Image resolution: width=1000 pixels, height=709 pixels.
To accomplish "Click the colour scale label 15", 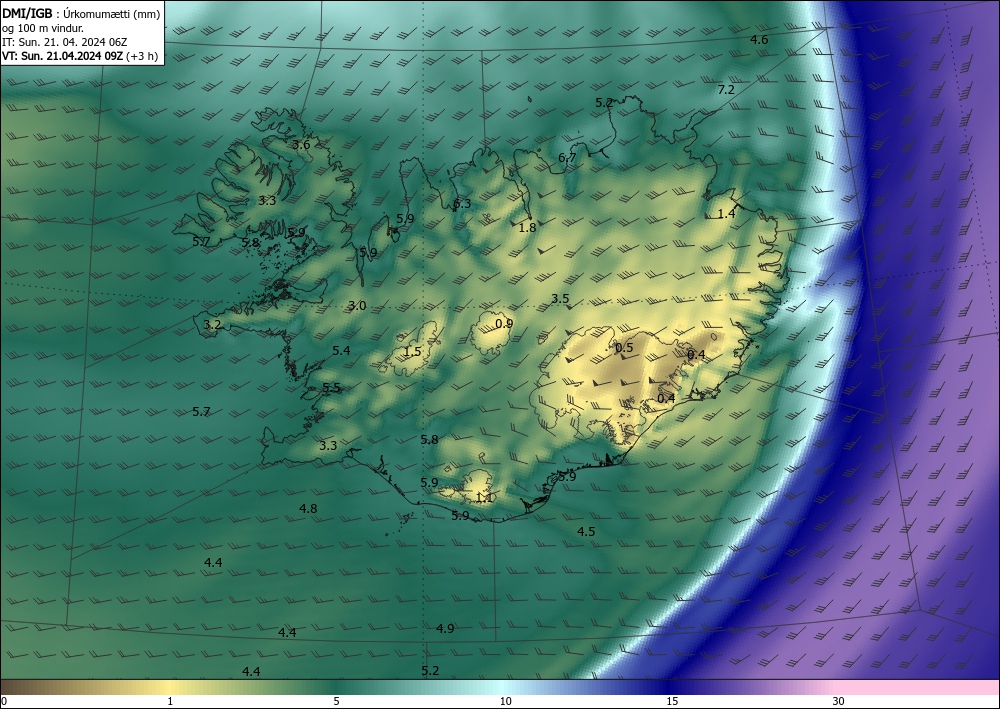I will pos(672,701).
